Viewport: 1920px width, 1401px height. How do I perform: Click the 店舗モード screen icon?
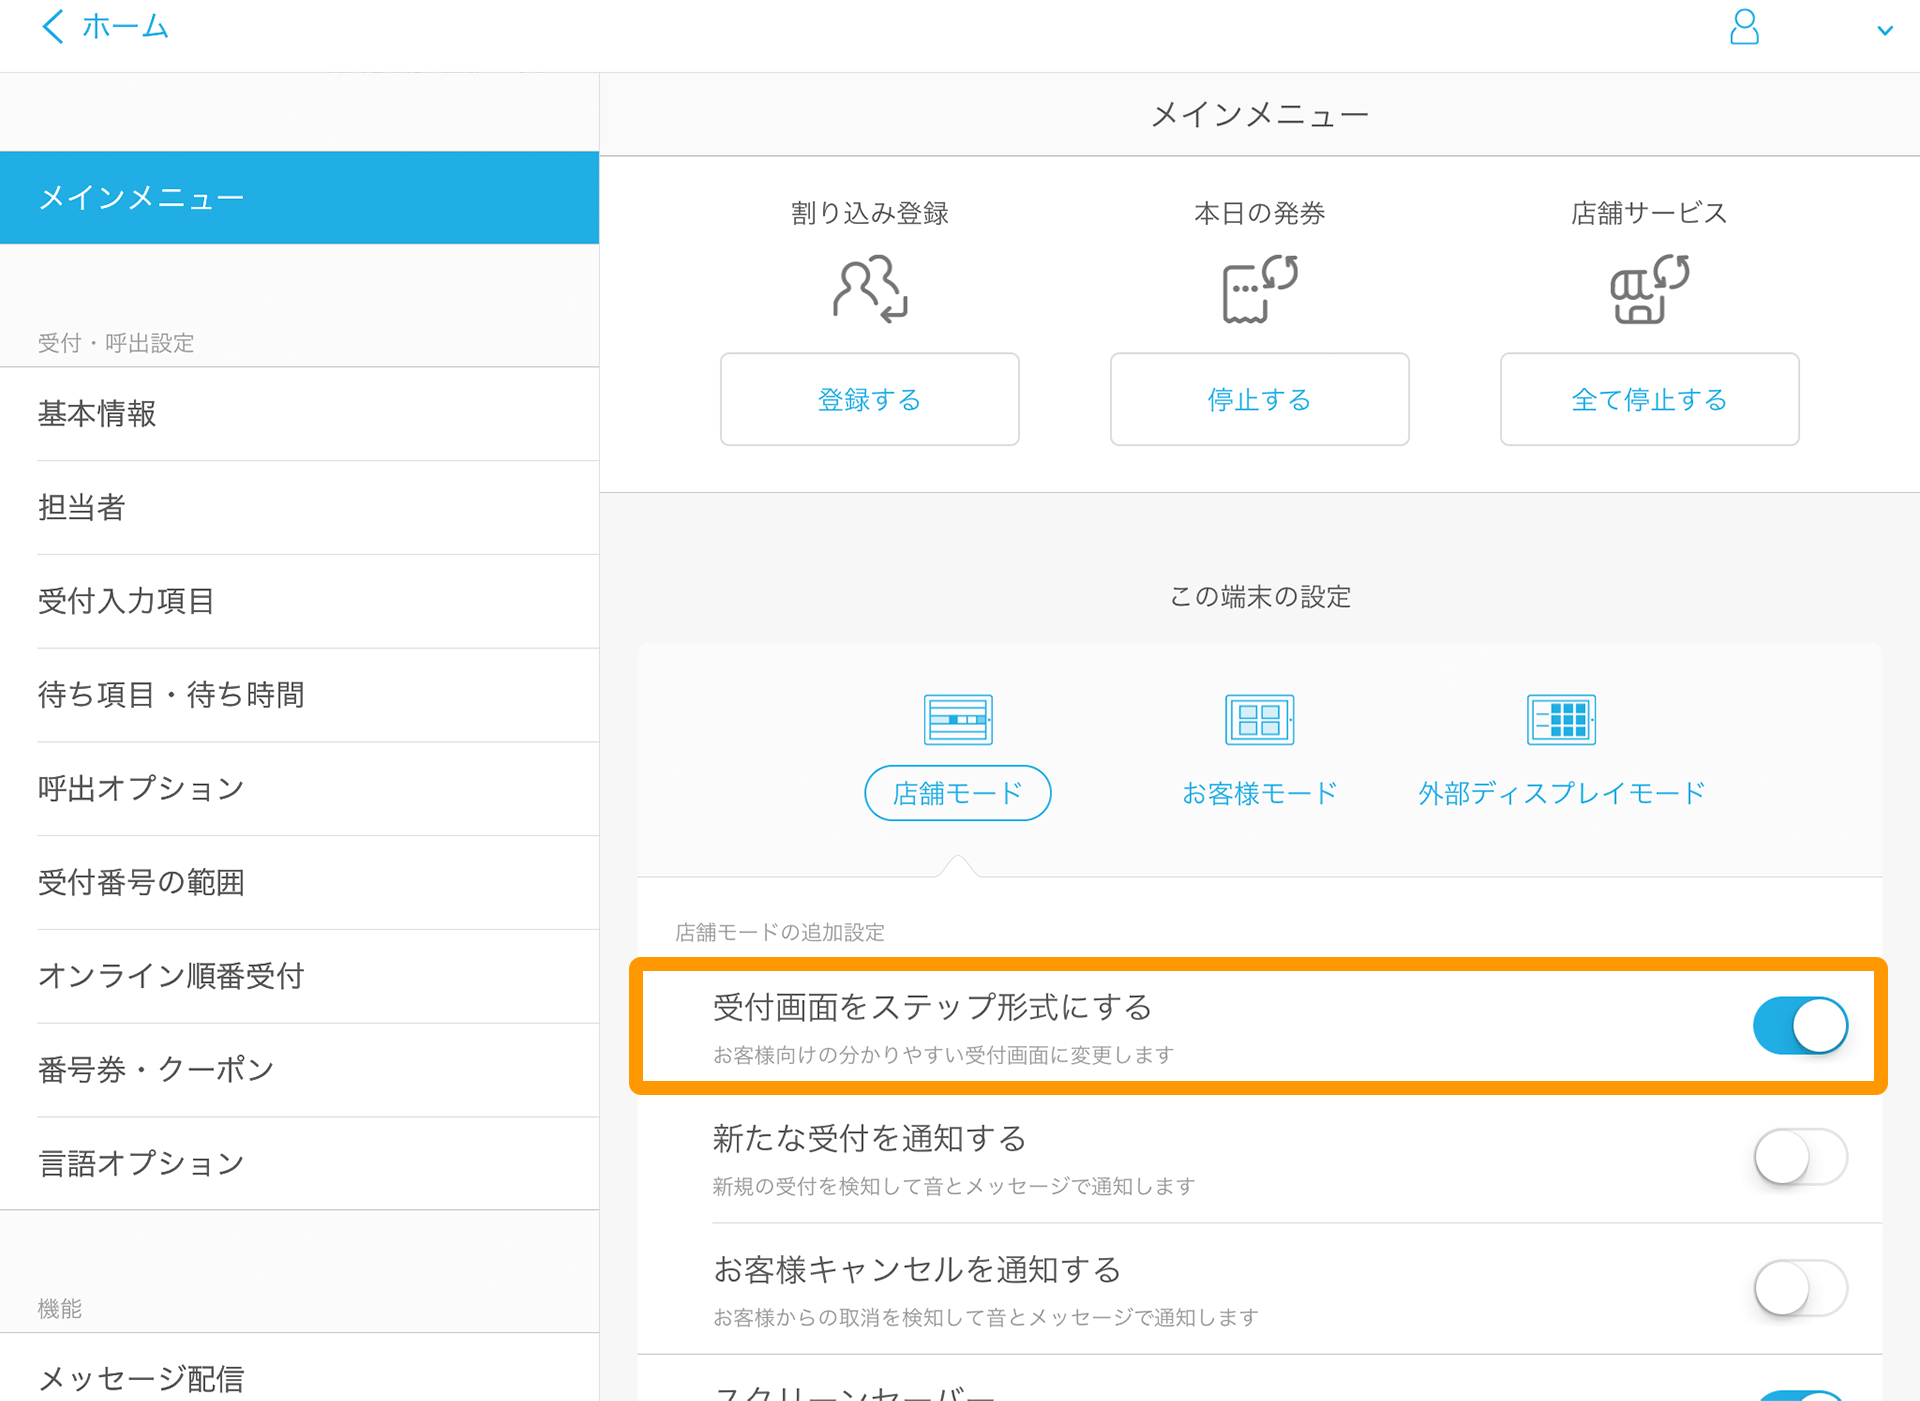pos(958,719)
